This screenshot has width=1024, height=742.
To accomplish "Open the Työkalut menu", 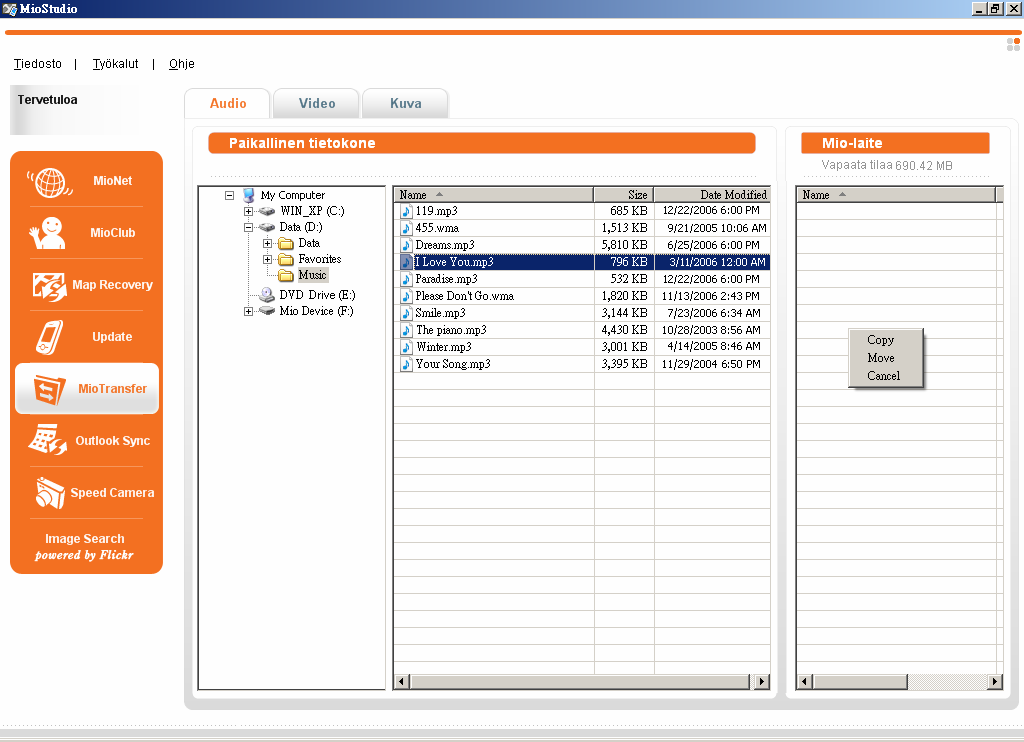I will 116,64.
